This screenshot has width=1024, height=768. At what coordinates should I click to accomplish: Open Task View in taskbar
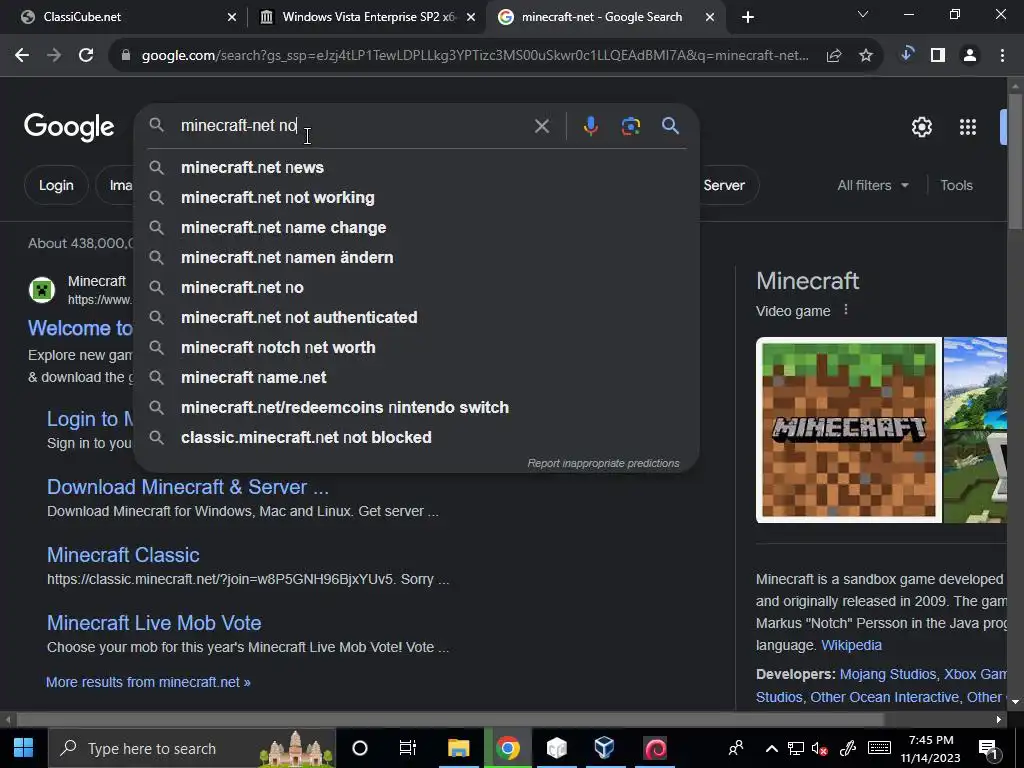(x=408, y=748)
